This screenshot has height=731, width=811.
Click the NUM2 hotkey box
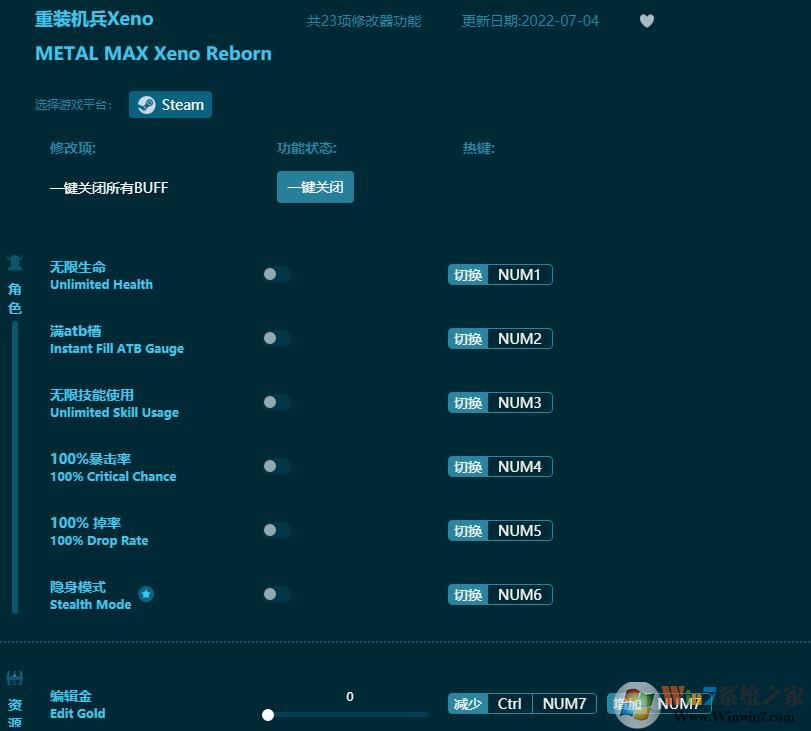point(519,339)
